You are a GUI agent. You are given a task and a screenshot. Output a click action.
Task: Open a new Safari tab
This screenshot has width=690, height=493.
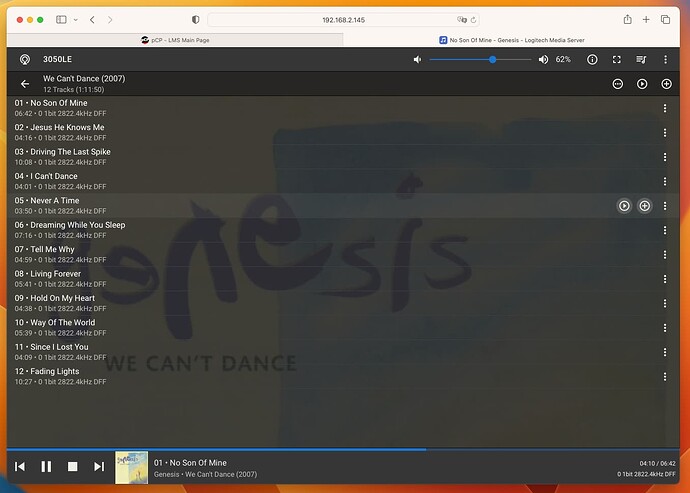[x=646, y=20]
